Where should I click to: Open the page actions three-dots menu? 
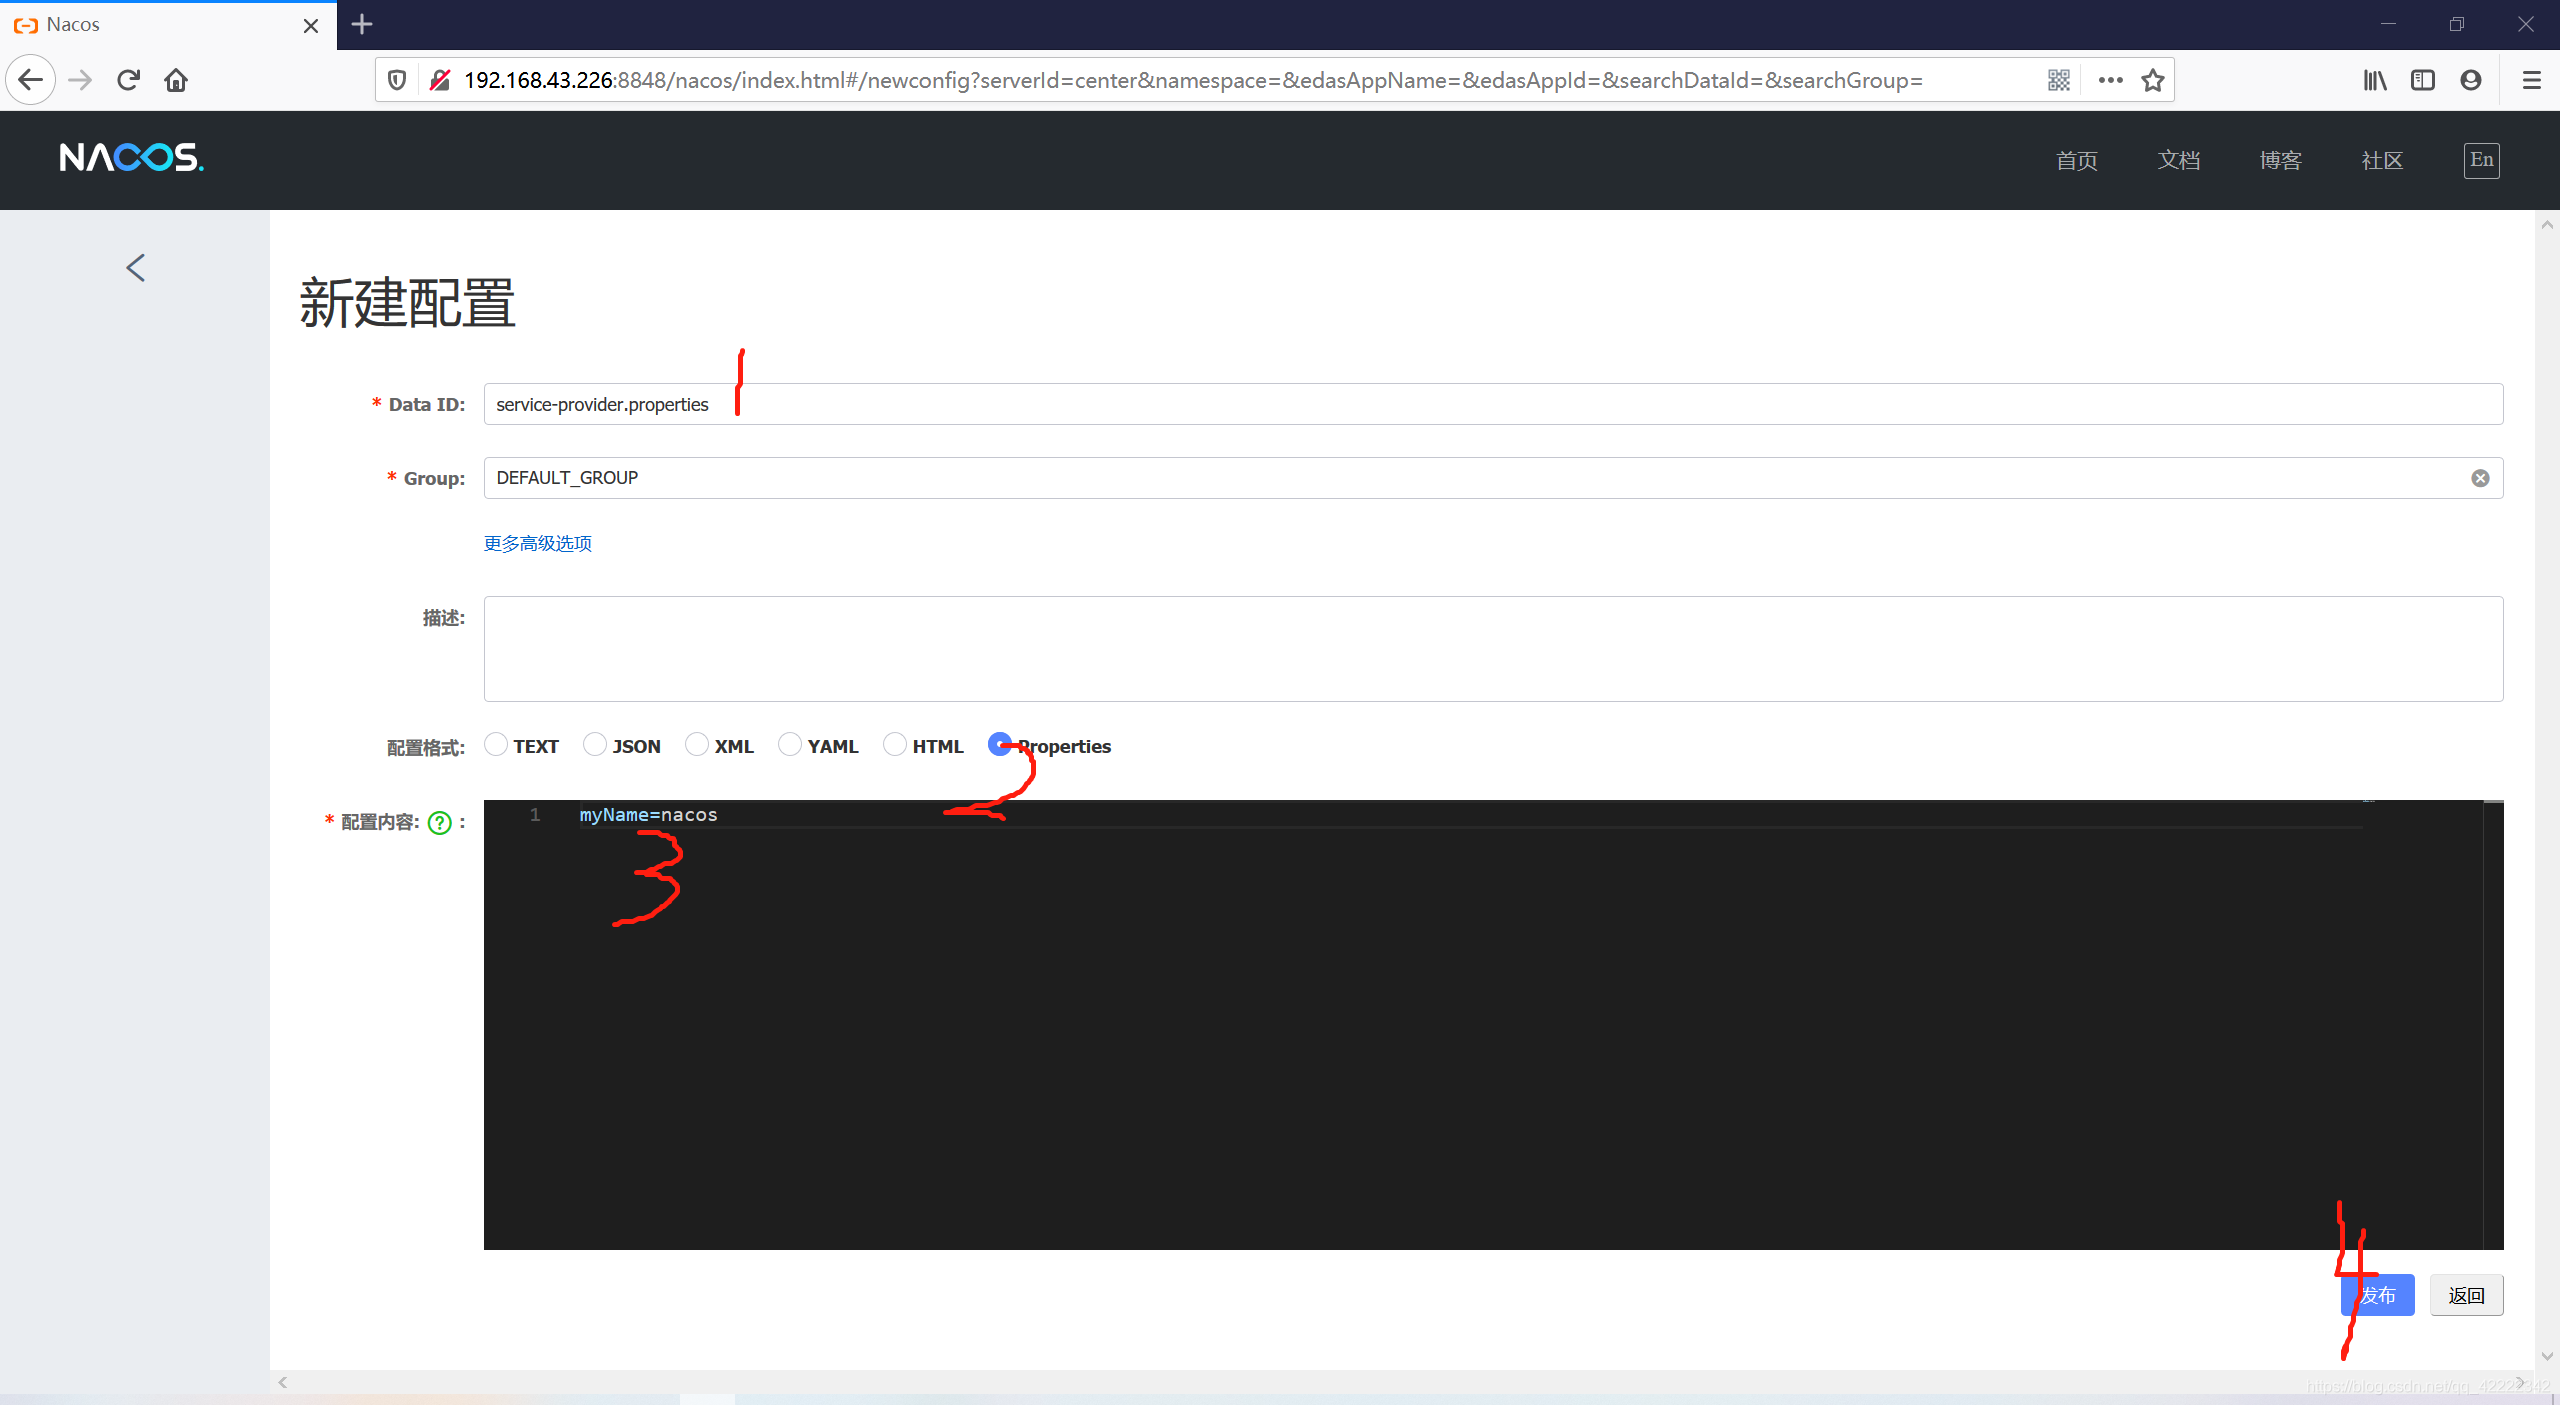[x=2110, y=80]
